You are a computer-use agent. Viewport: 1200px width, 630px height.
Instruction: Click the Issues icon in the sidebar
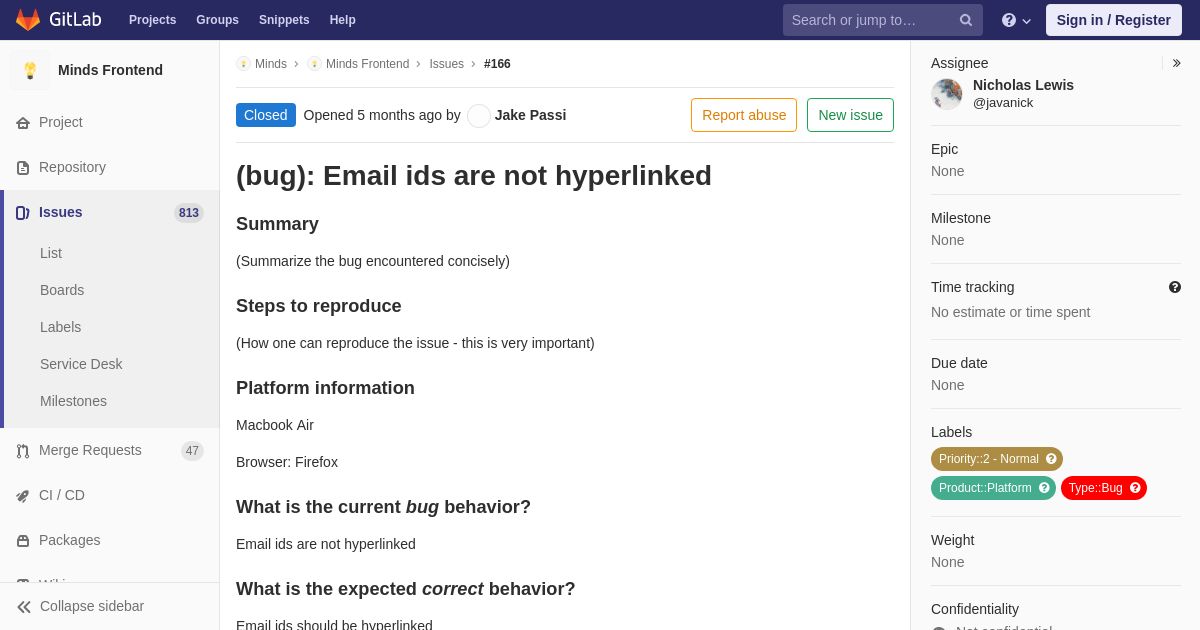coord(23,212)
